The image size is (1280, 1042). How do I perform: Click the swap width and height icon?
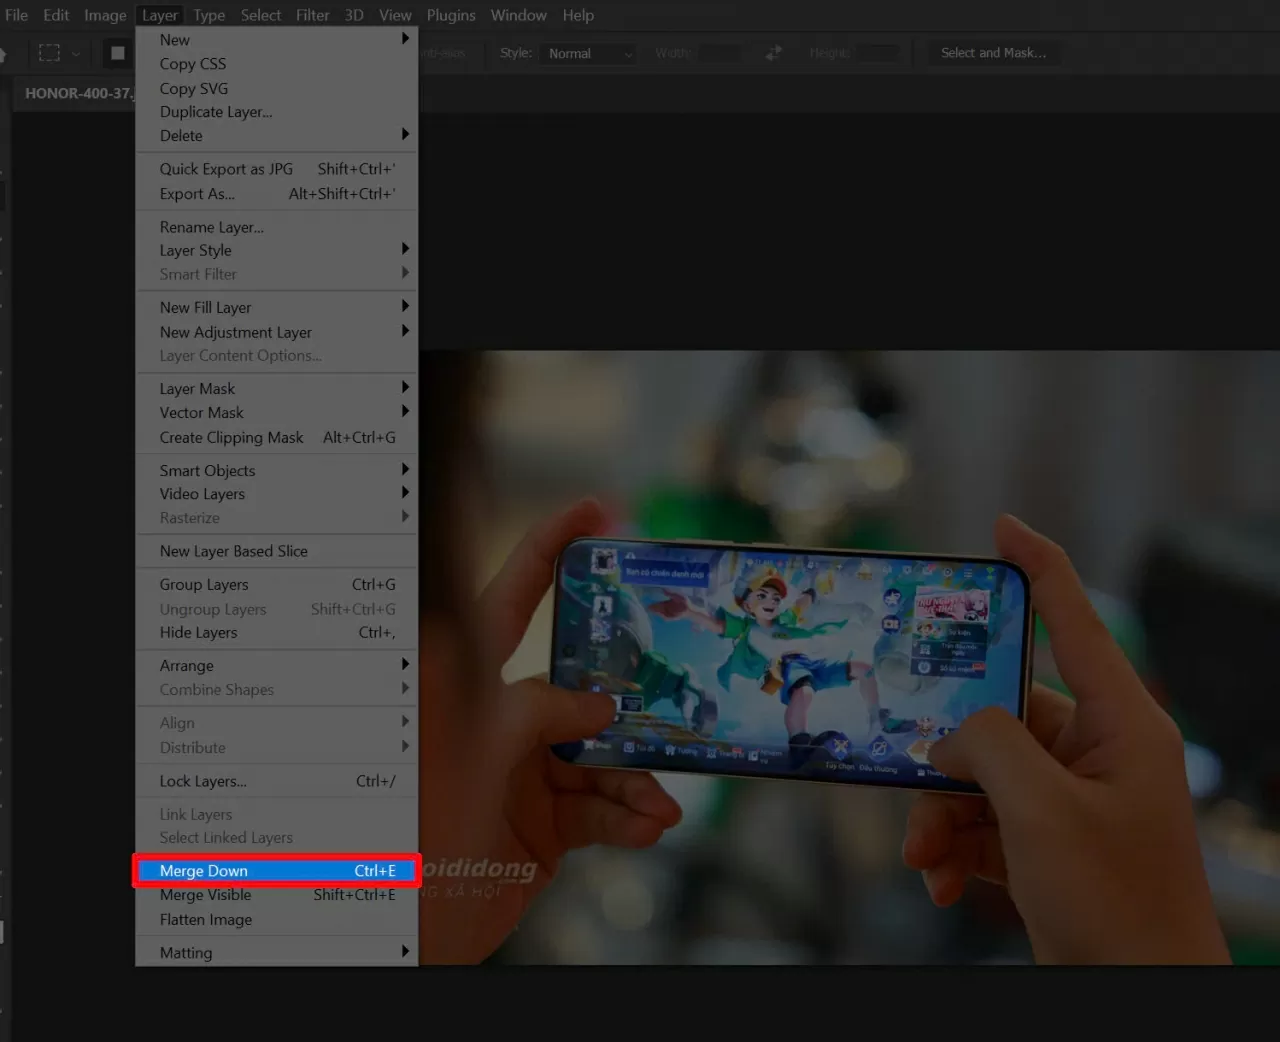773,53
